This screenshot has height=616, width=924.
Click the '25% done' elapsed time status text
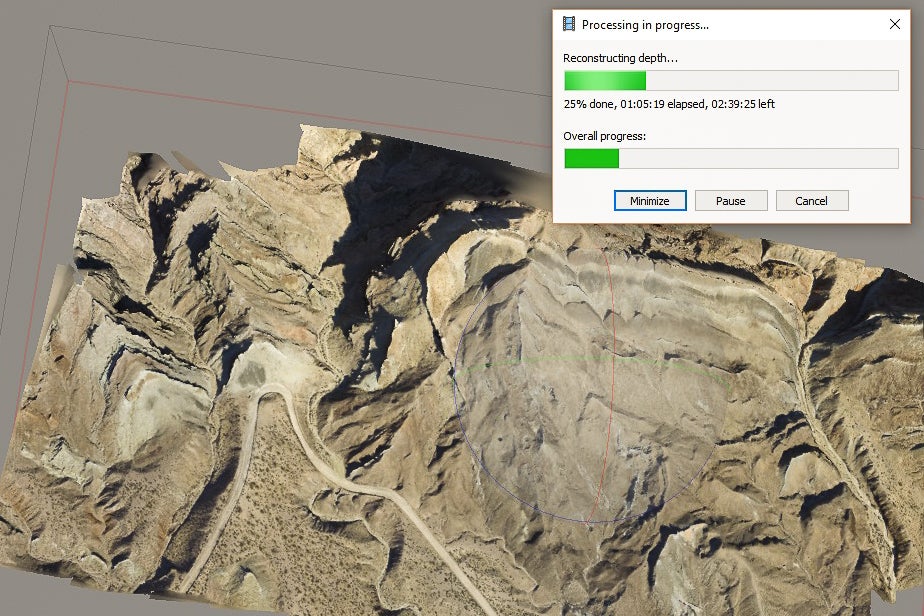[670, 103]
